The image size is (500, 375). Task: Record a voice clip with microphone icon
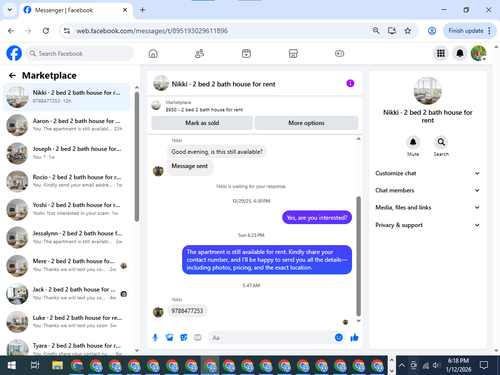click(155, 338)
